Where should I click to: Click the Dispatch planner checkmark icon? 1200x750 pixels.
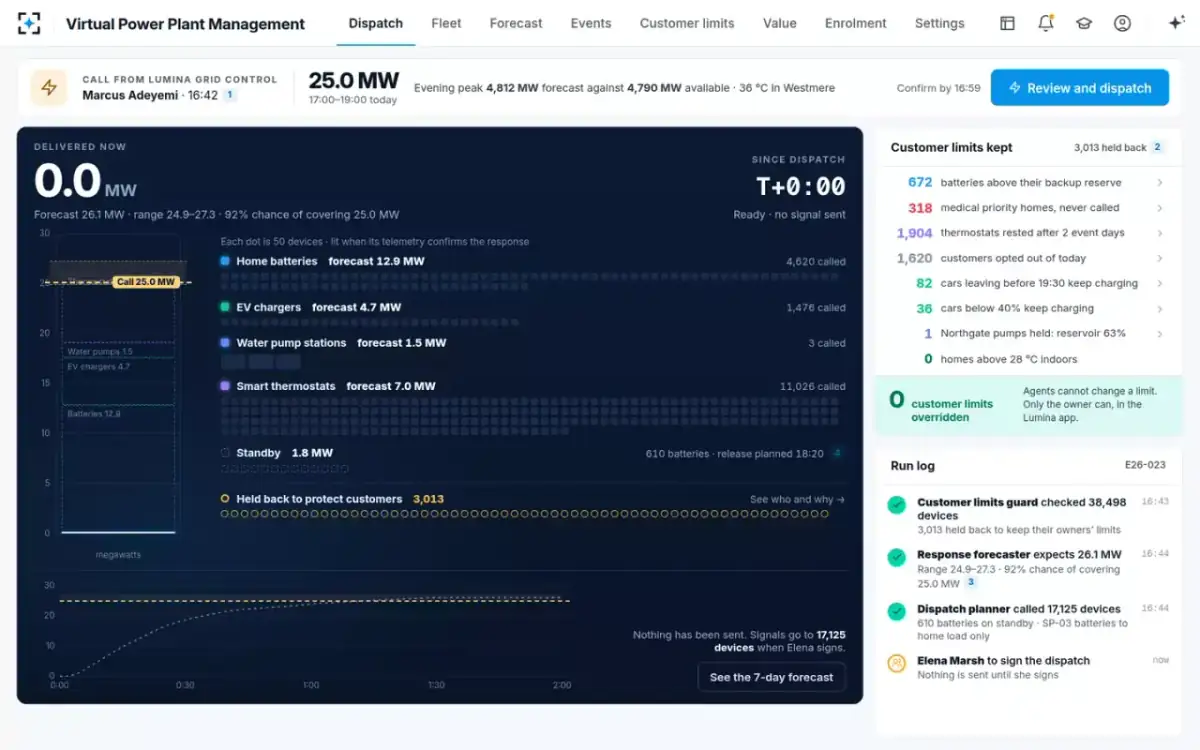[x=896, y=610]
